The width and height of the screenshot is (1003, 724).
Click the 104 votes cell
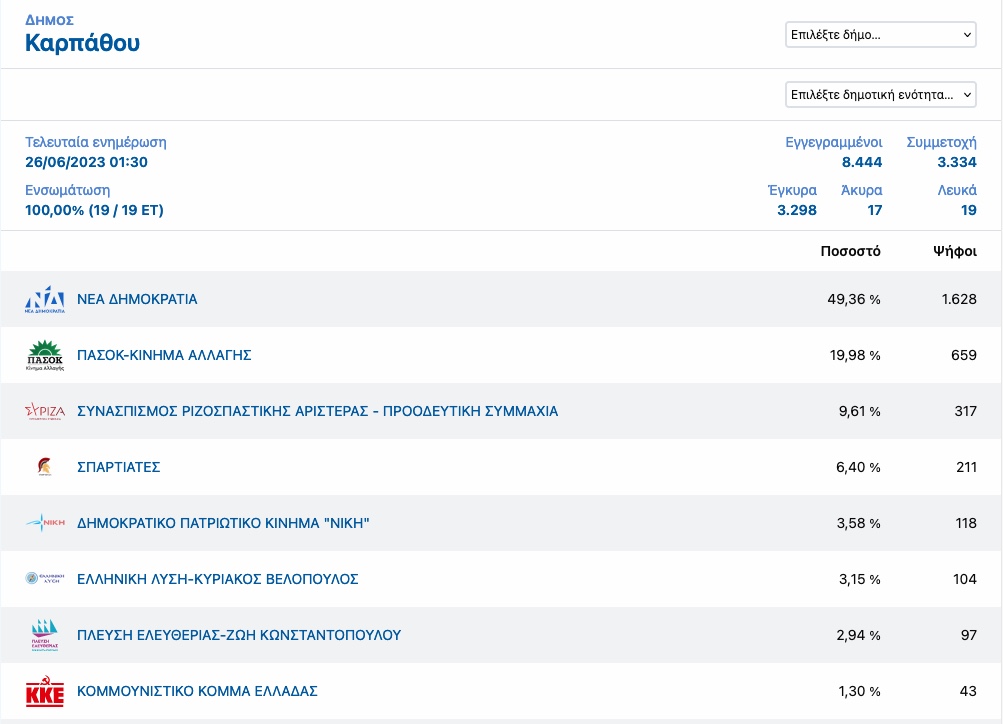pos(965,579)
